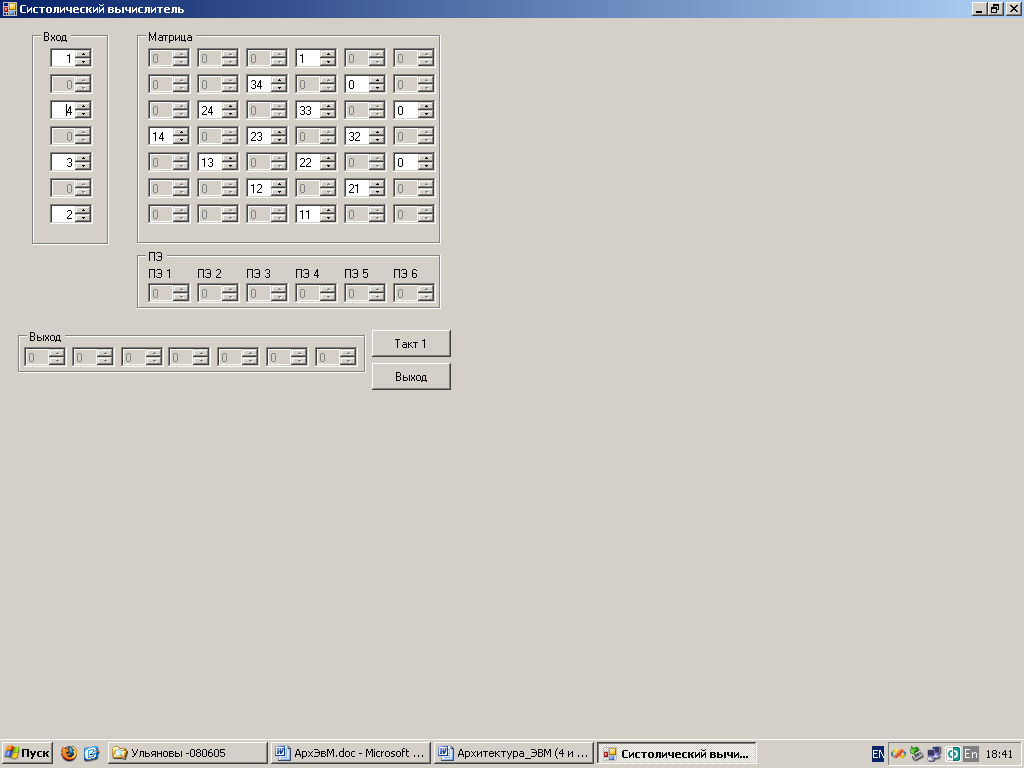
Task: Click the ПЭ 4 column label
Action: coord(307,274)
